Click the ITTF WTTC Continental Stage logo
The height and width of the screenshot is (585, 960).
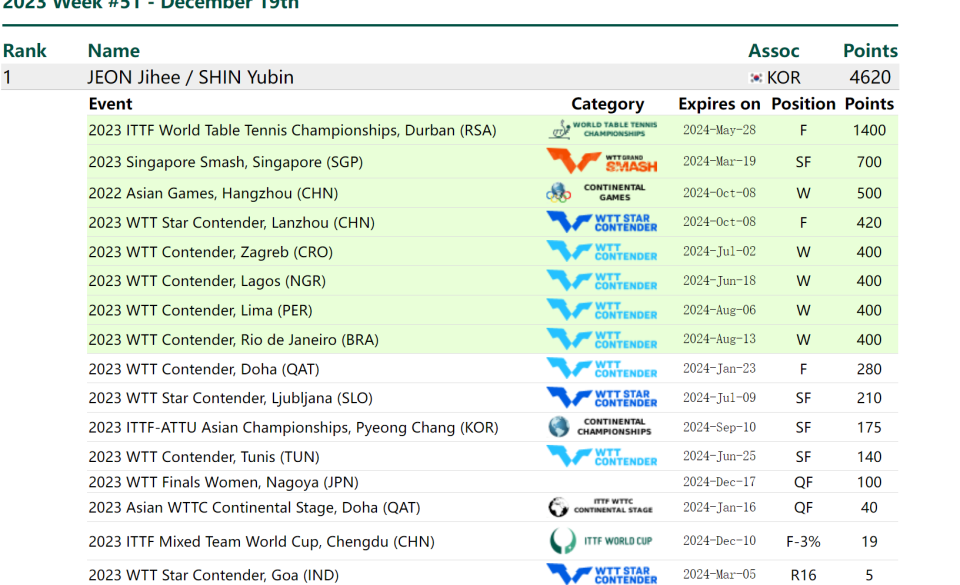coord(600,507)
